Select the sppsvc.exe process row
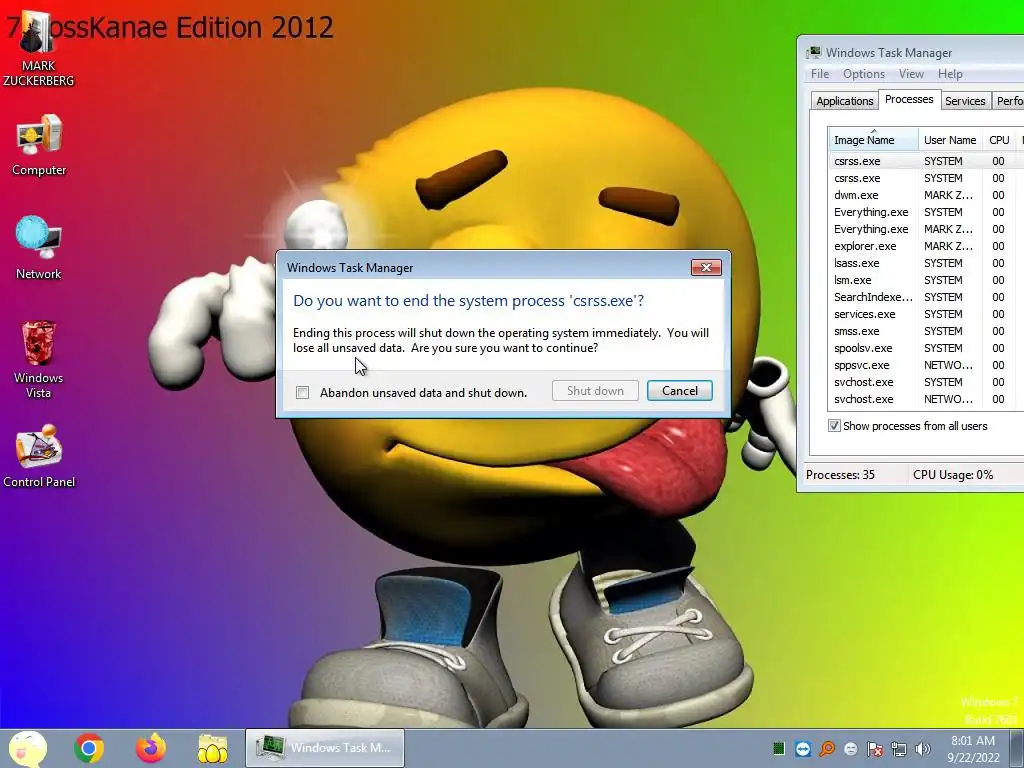Screen dimensions: 1024x768 [x=926, y=364]
